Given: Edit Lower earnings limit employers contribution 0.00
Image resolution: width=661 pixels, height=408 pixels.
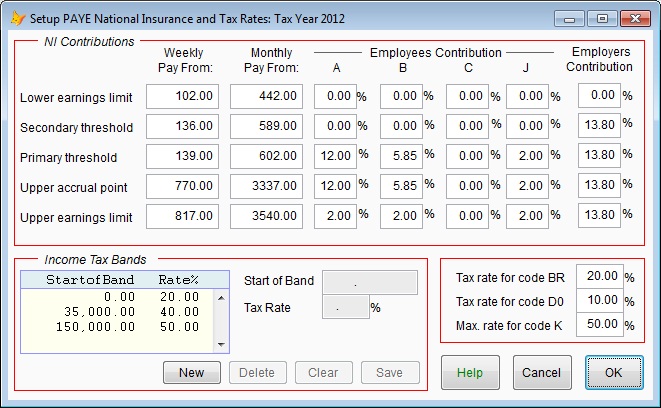Looking at the screenshot, I should pyautogui.click(x=599, y=95).
